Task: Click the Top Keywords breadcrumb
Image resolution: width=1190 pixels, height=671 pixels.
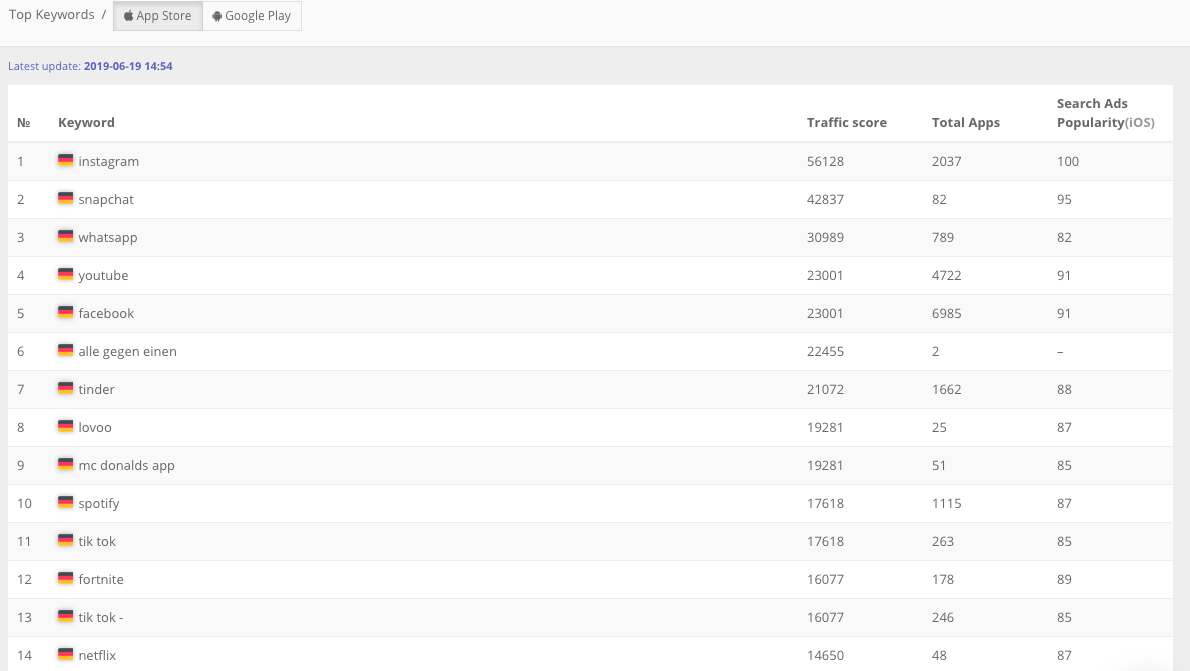Action: (x=52, y=14)
